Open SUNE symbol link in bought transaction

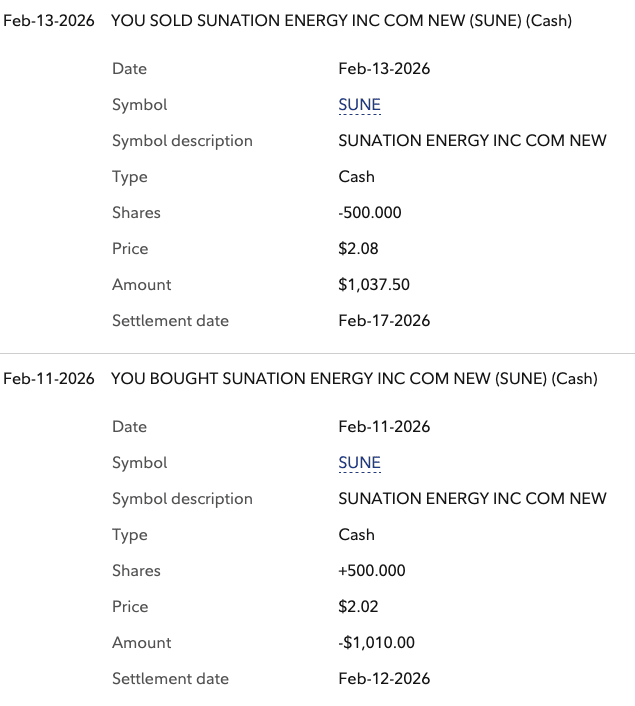click(x=359, y=463)
